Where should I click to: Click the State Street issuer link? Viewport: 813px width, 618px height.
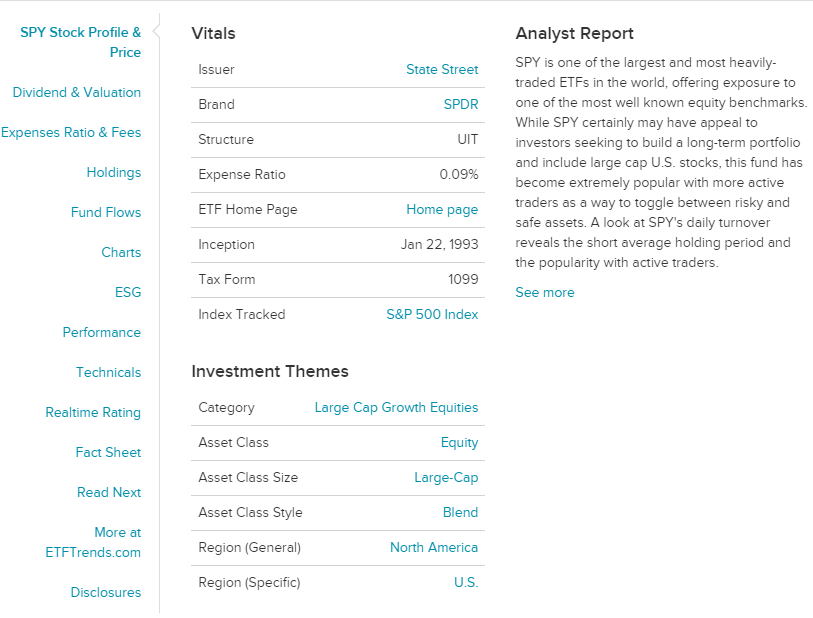pos(442,69)
